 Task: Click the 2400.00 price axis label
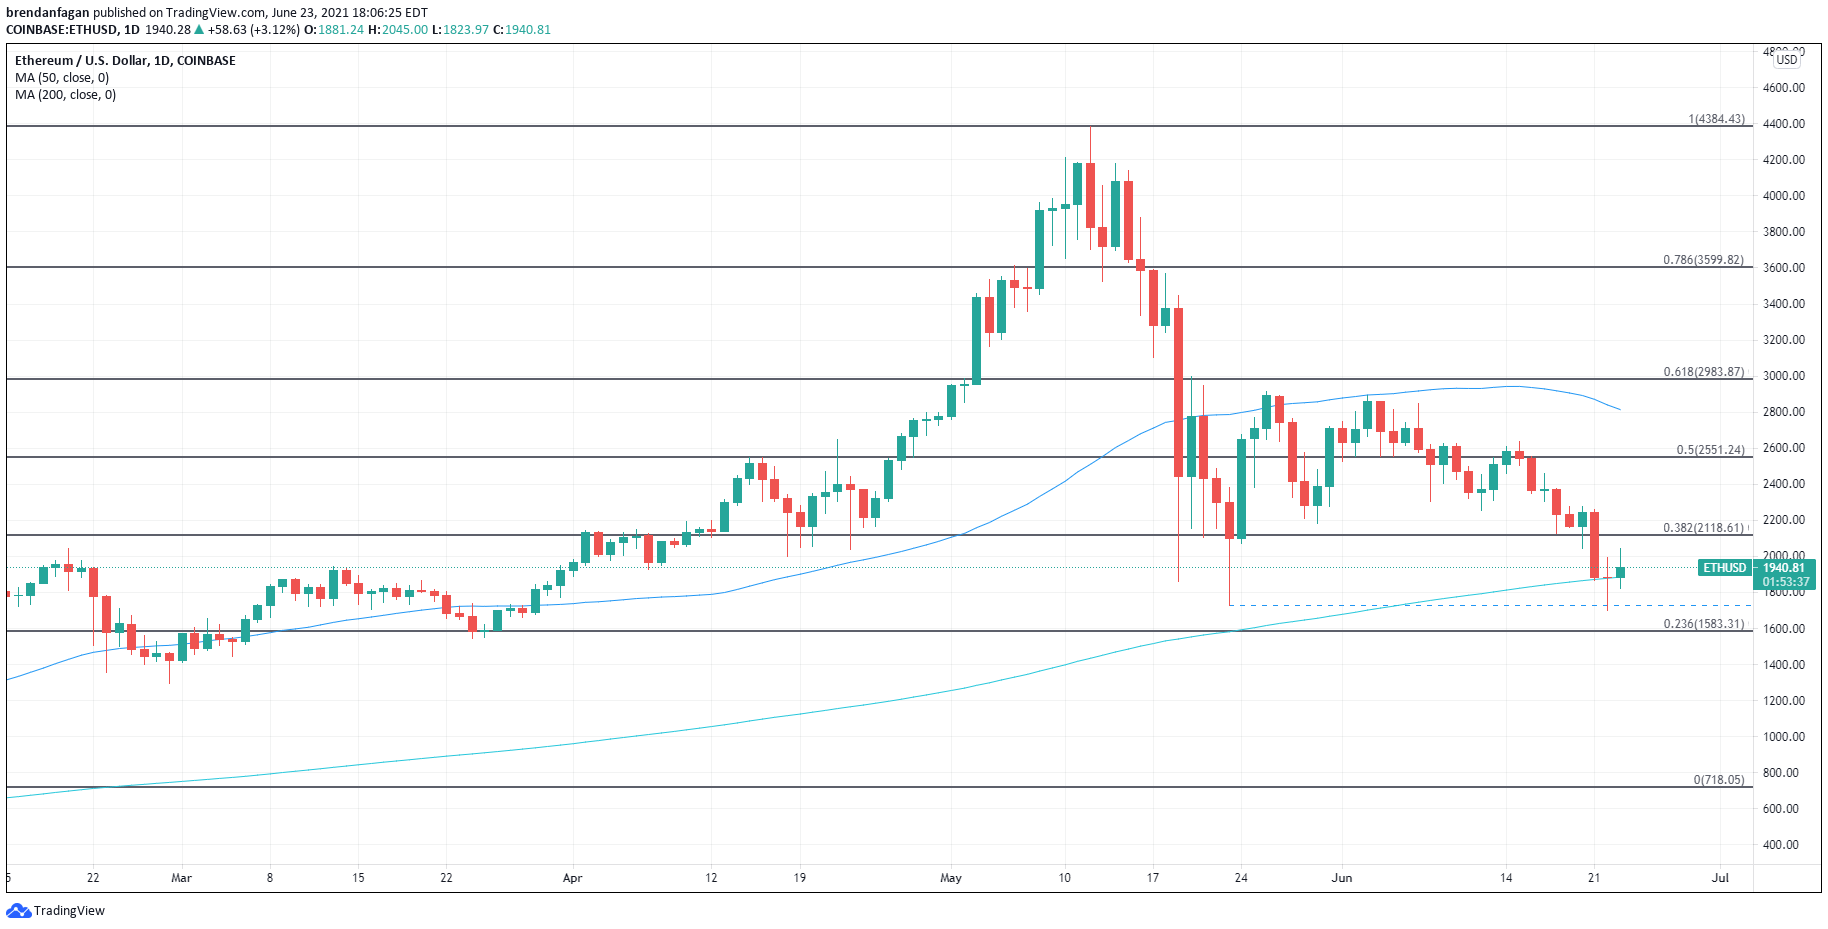[x=1784, y=484]
